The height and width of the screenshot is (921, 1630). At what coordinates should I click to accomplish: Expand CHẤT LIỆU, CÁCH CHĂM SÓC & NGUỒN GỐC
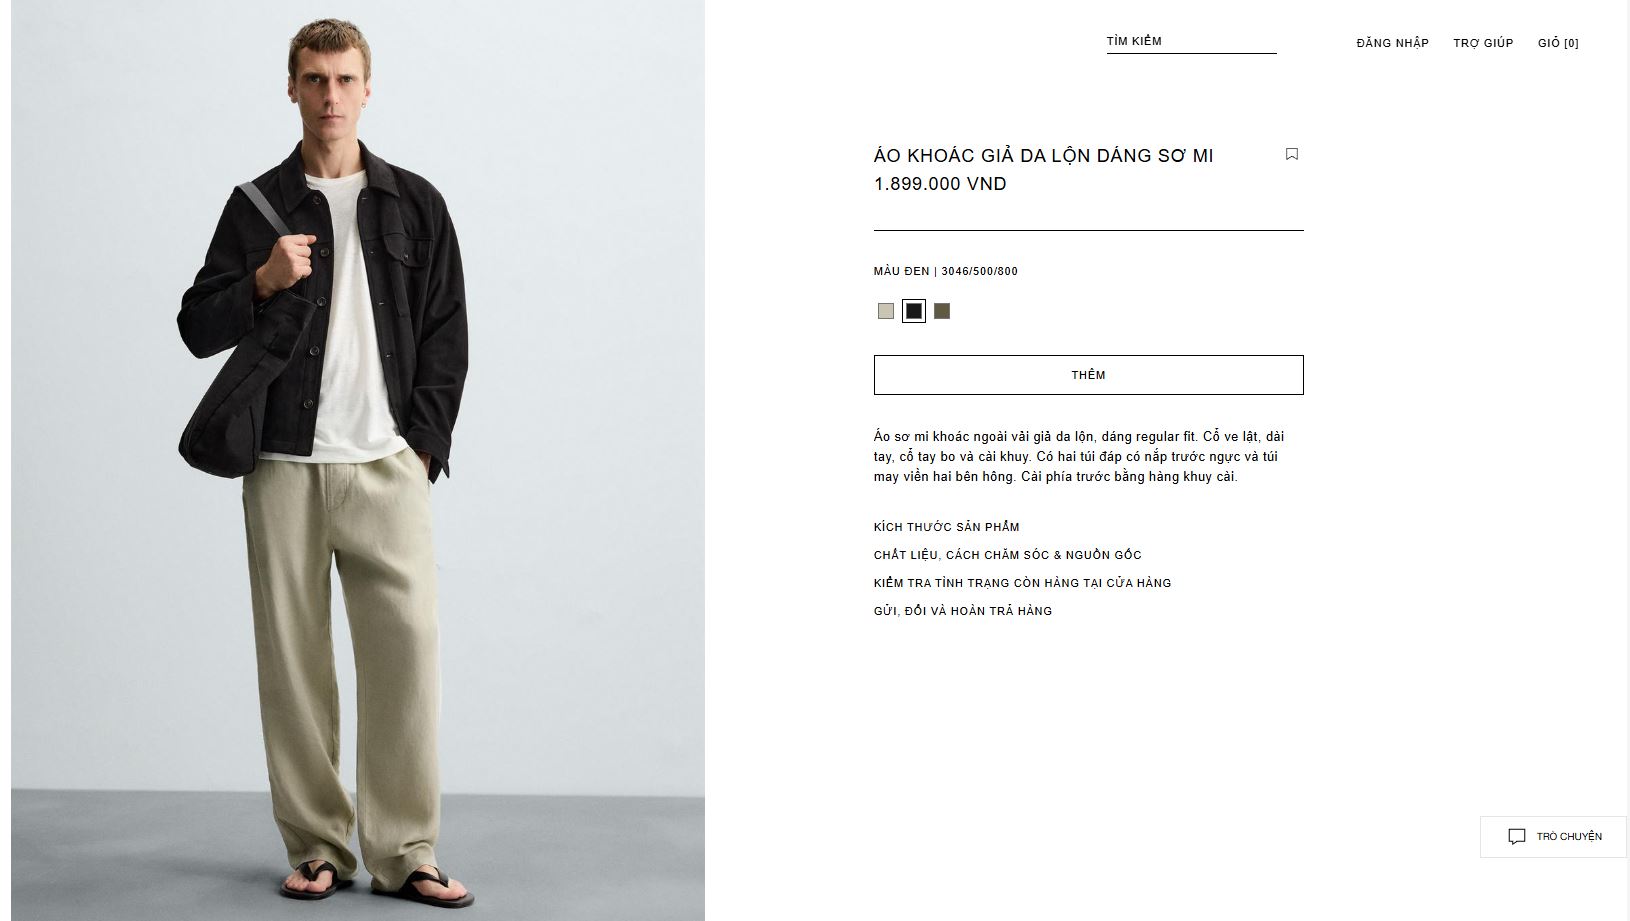point(1008,555)
